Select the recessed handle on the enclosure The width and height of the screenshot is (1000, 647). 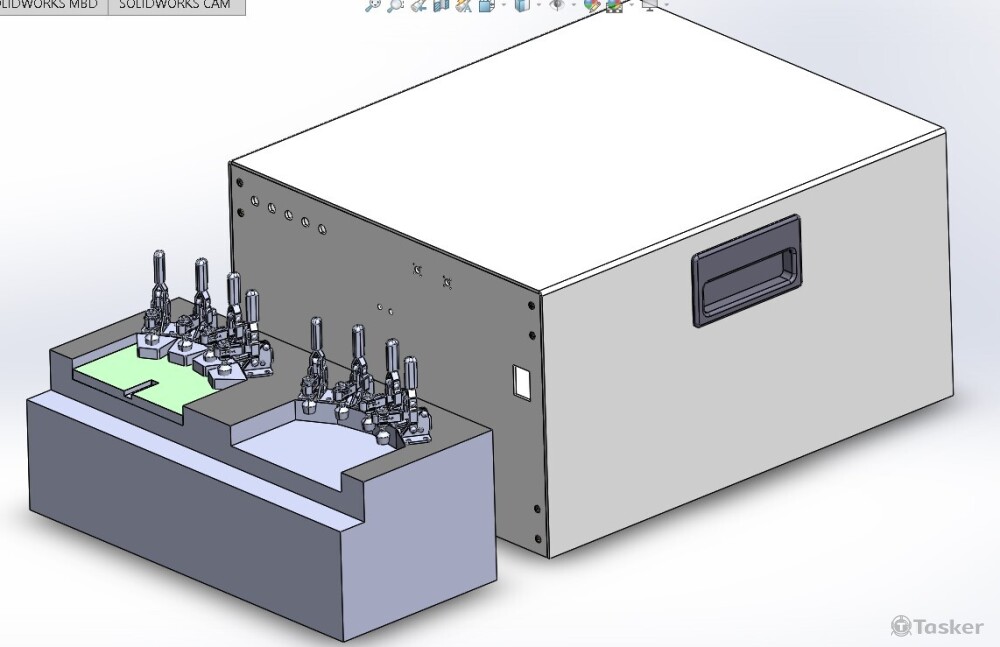[x=745, y=272]
